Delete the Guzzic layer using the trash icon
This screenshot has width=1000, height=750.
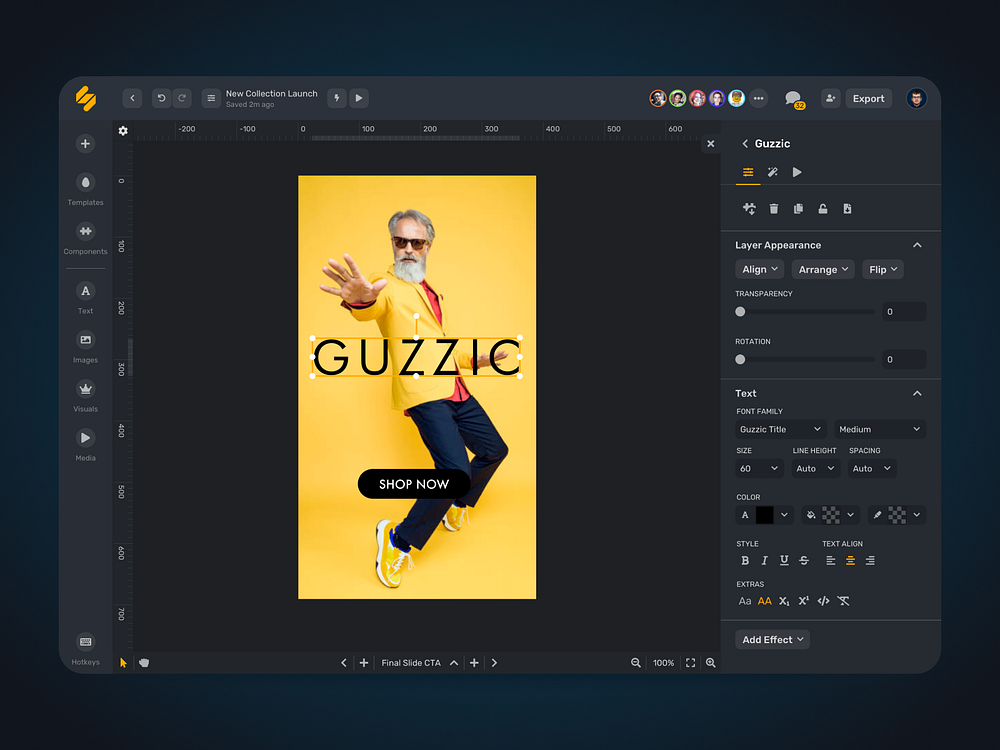pos(773,208)
